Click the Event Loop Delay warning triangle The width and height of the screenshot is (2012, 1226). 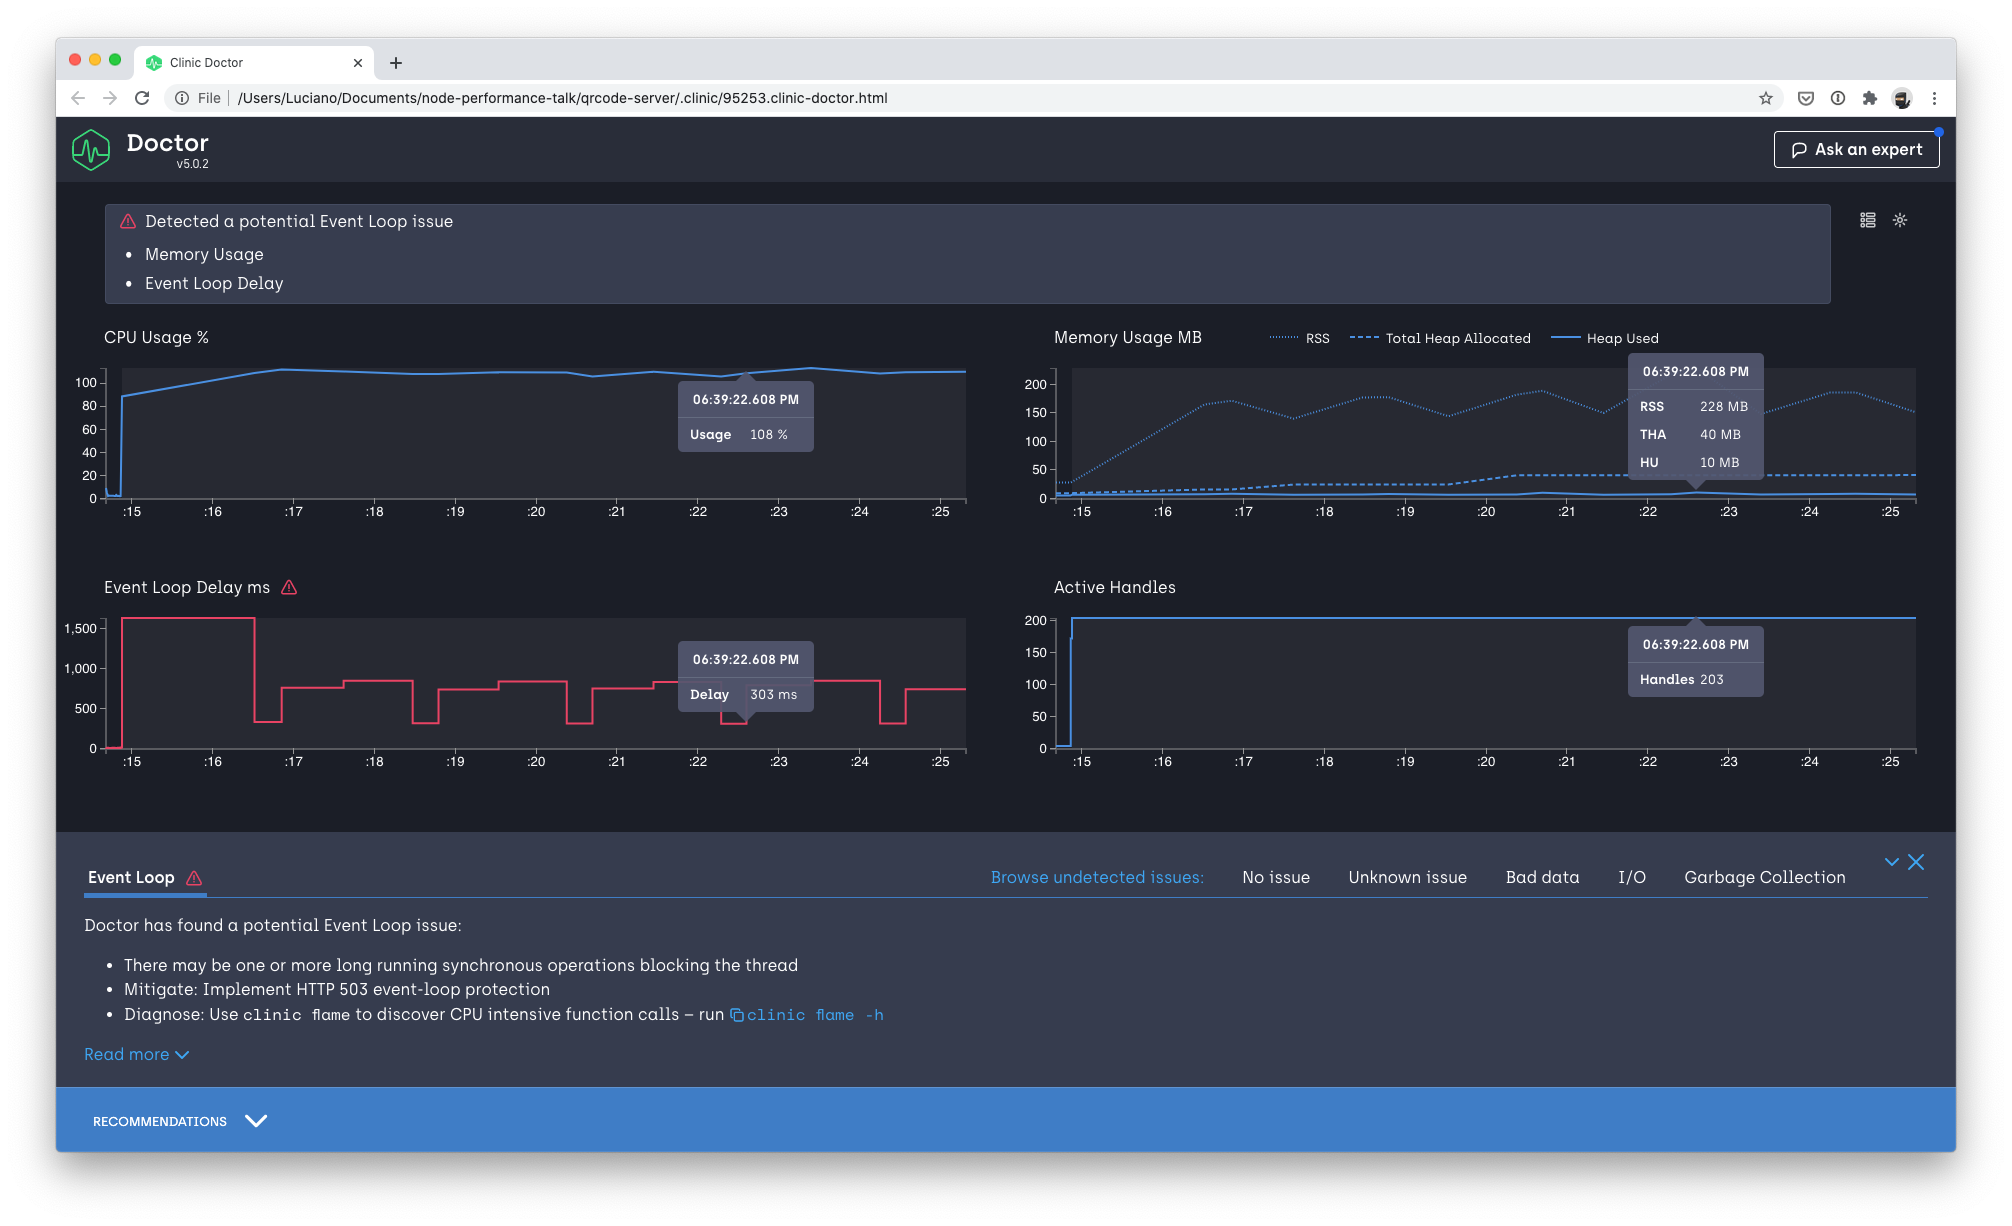289,588
